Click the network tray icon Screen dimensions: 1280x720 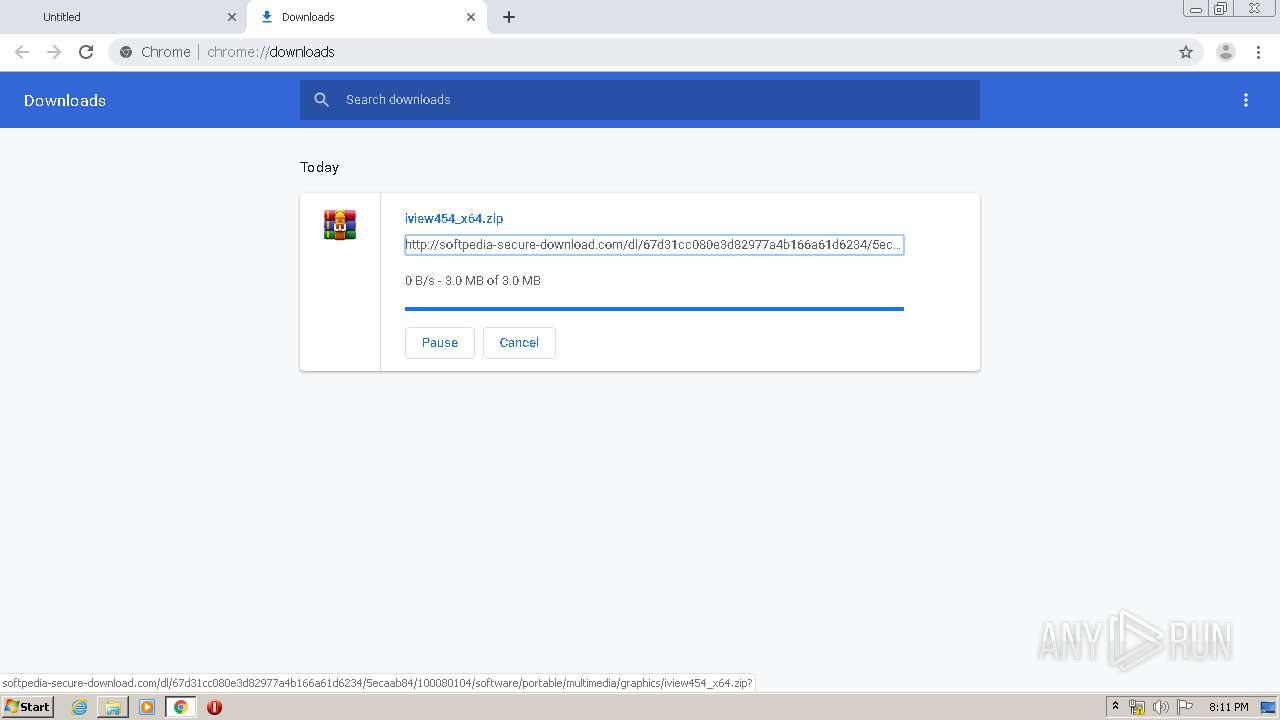[x=1137, y=707]
